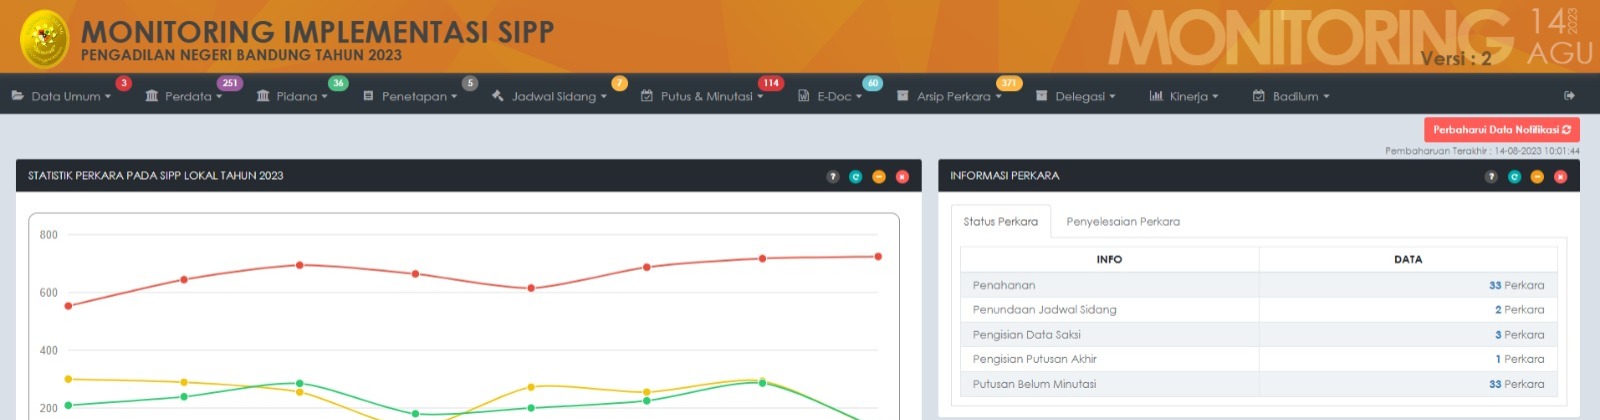Screen dimensions: 1600x420
Task: Switch to the Penyelesaian Perkara tab
Action: point(1122,222)
